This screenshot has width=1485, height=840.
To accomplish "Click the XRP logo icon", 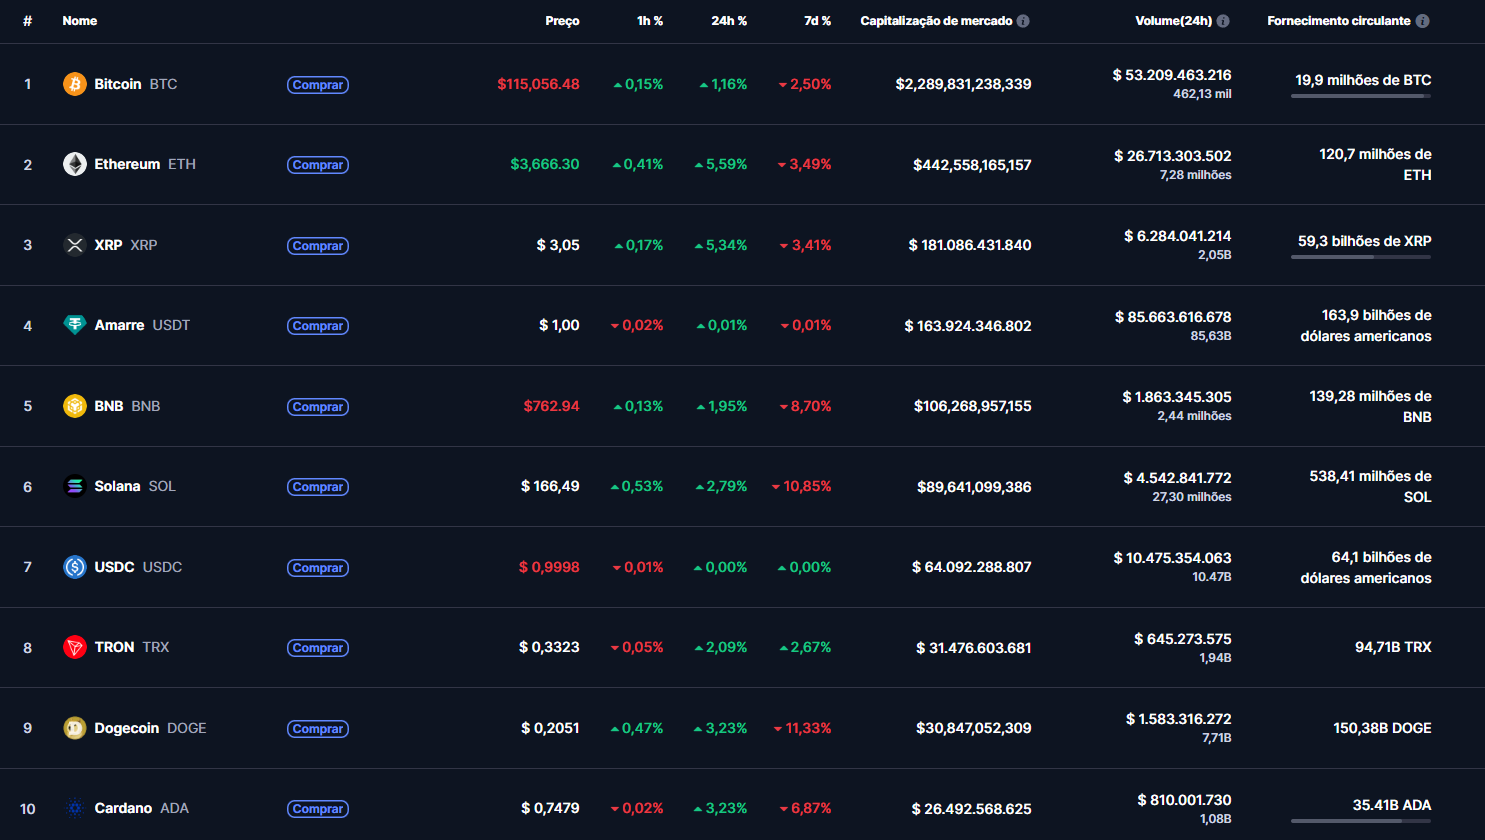I will click(75, 245).
